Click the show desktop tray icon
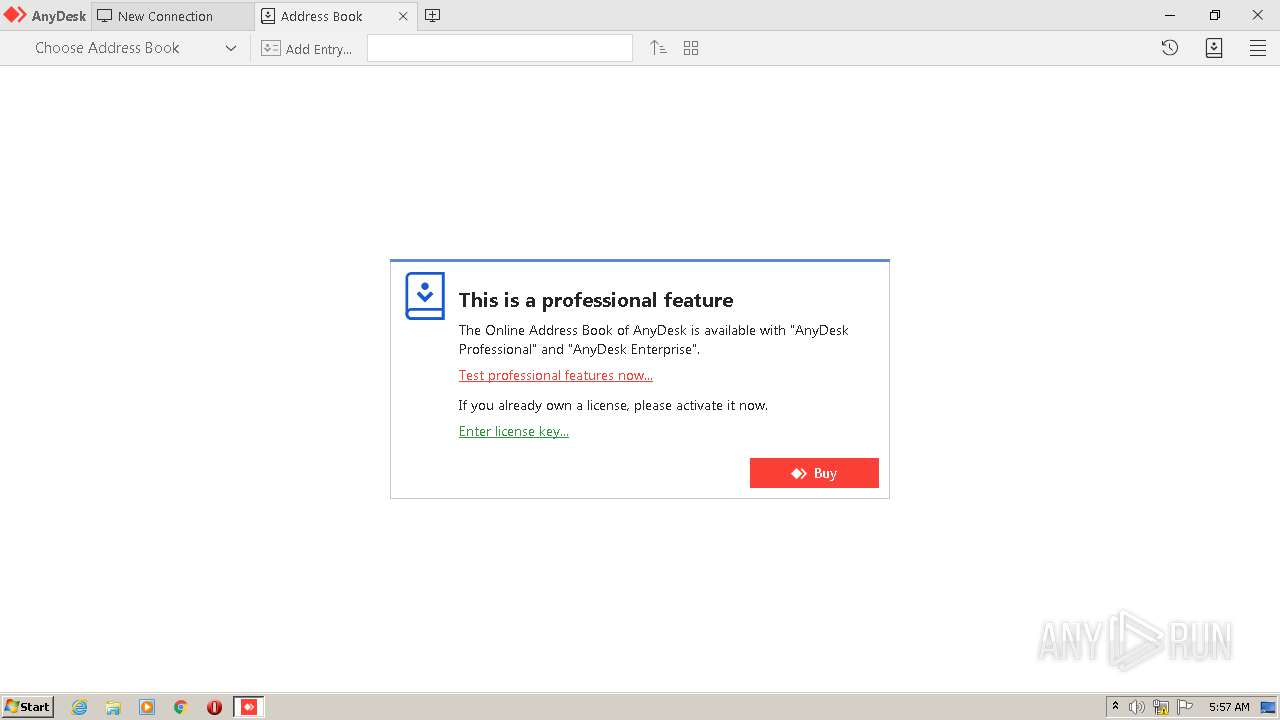 (1268, 707)
